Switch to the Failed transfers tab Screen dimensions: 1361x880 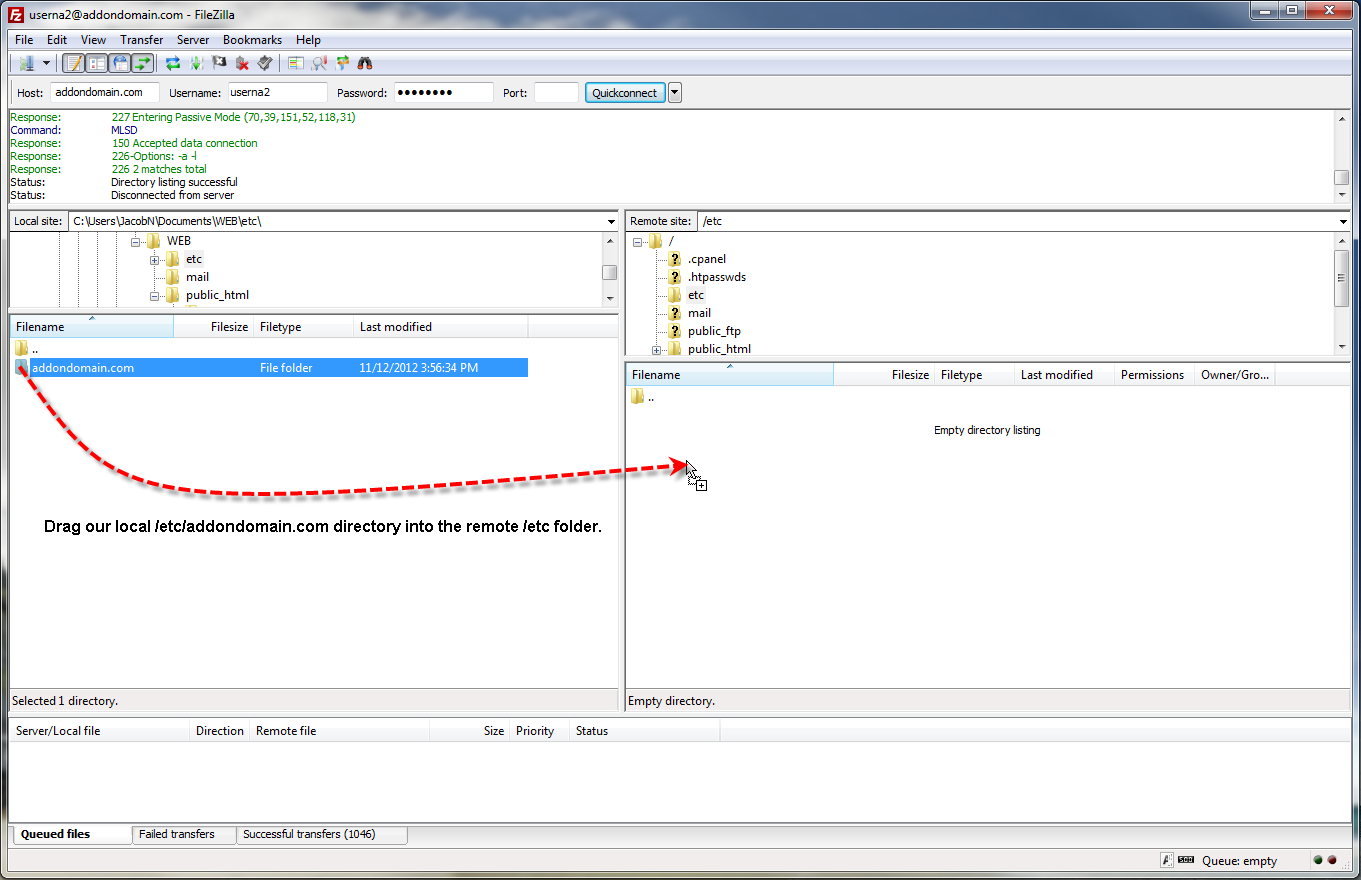click(x=177, y=834)
